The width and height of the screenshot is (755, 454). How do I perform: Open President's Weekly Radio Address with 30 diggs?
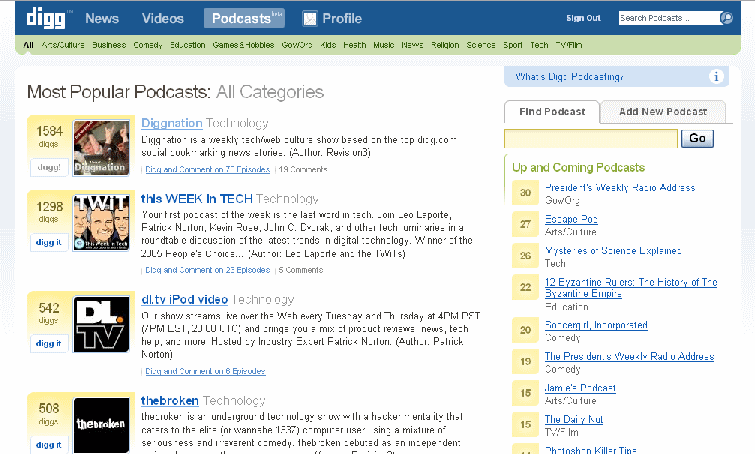click(620, 188)
